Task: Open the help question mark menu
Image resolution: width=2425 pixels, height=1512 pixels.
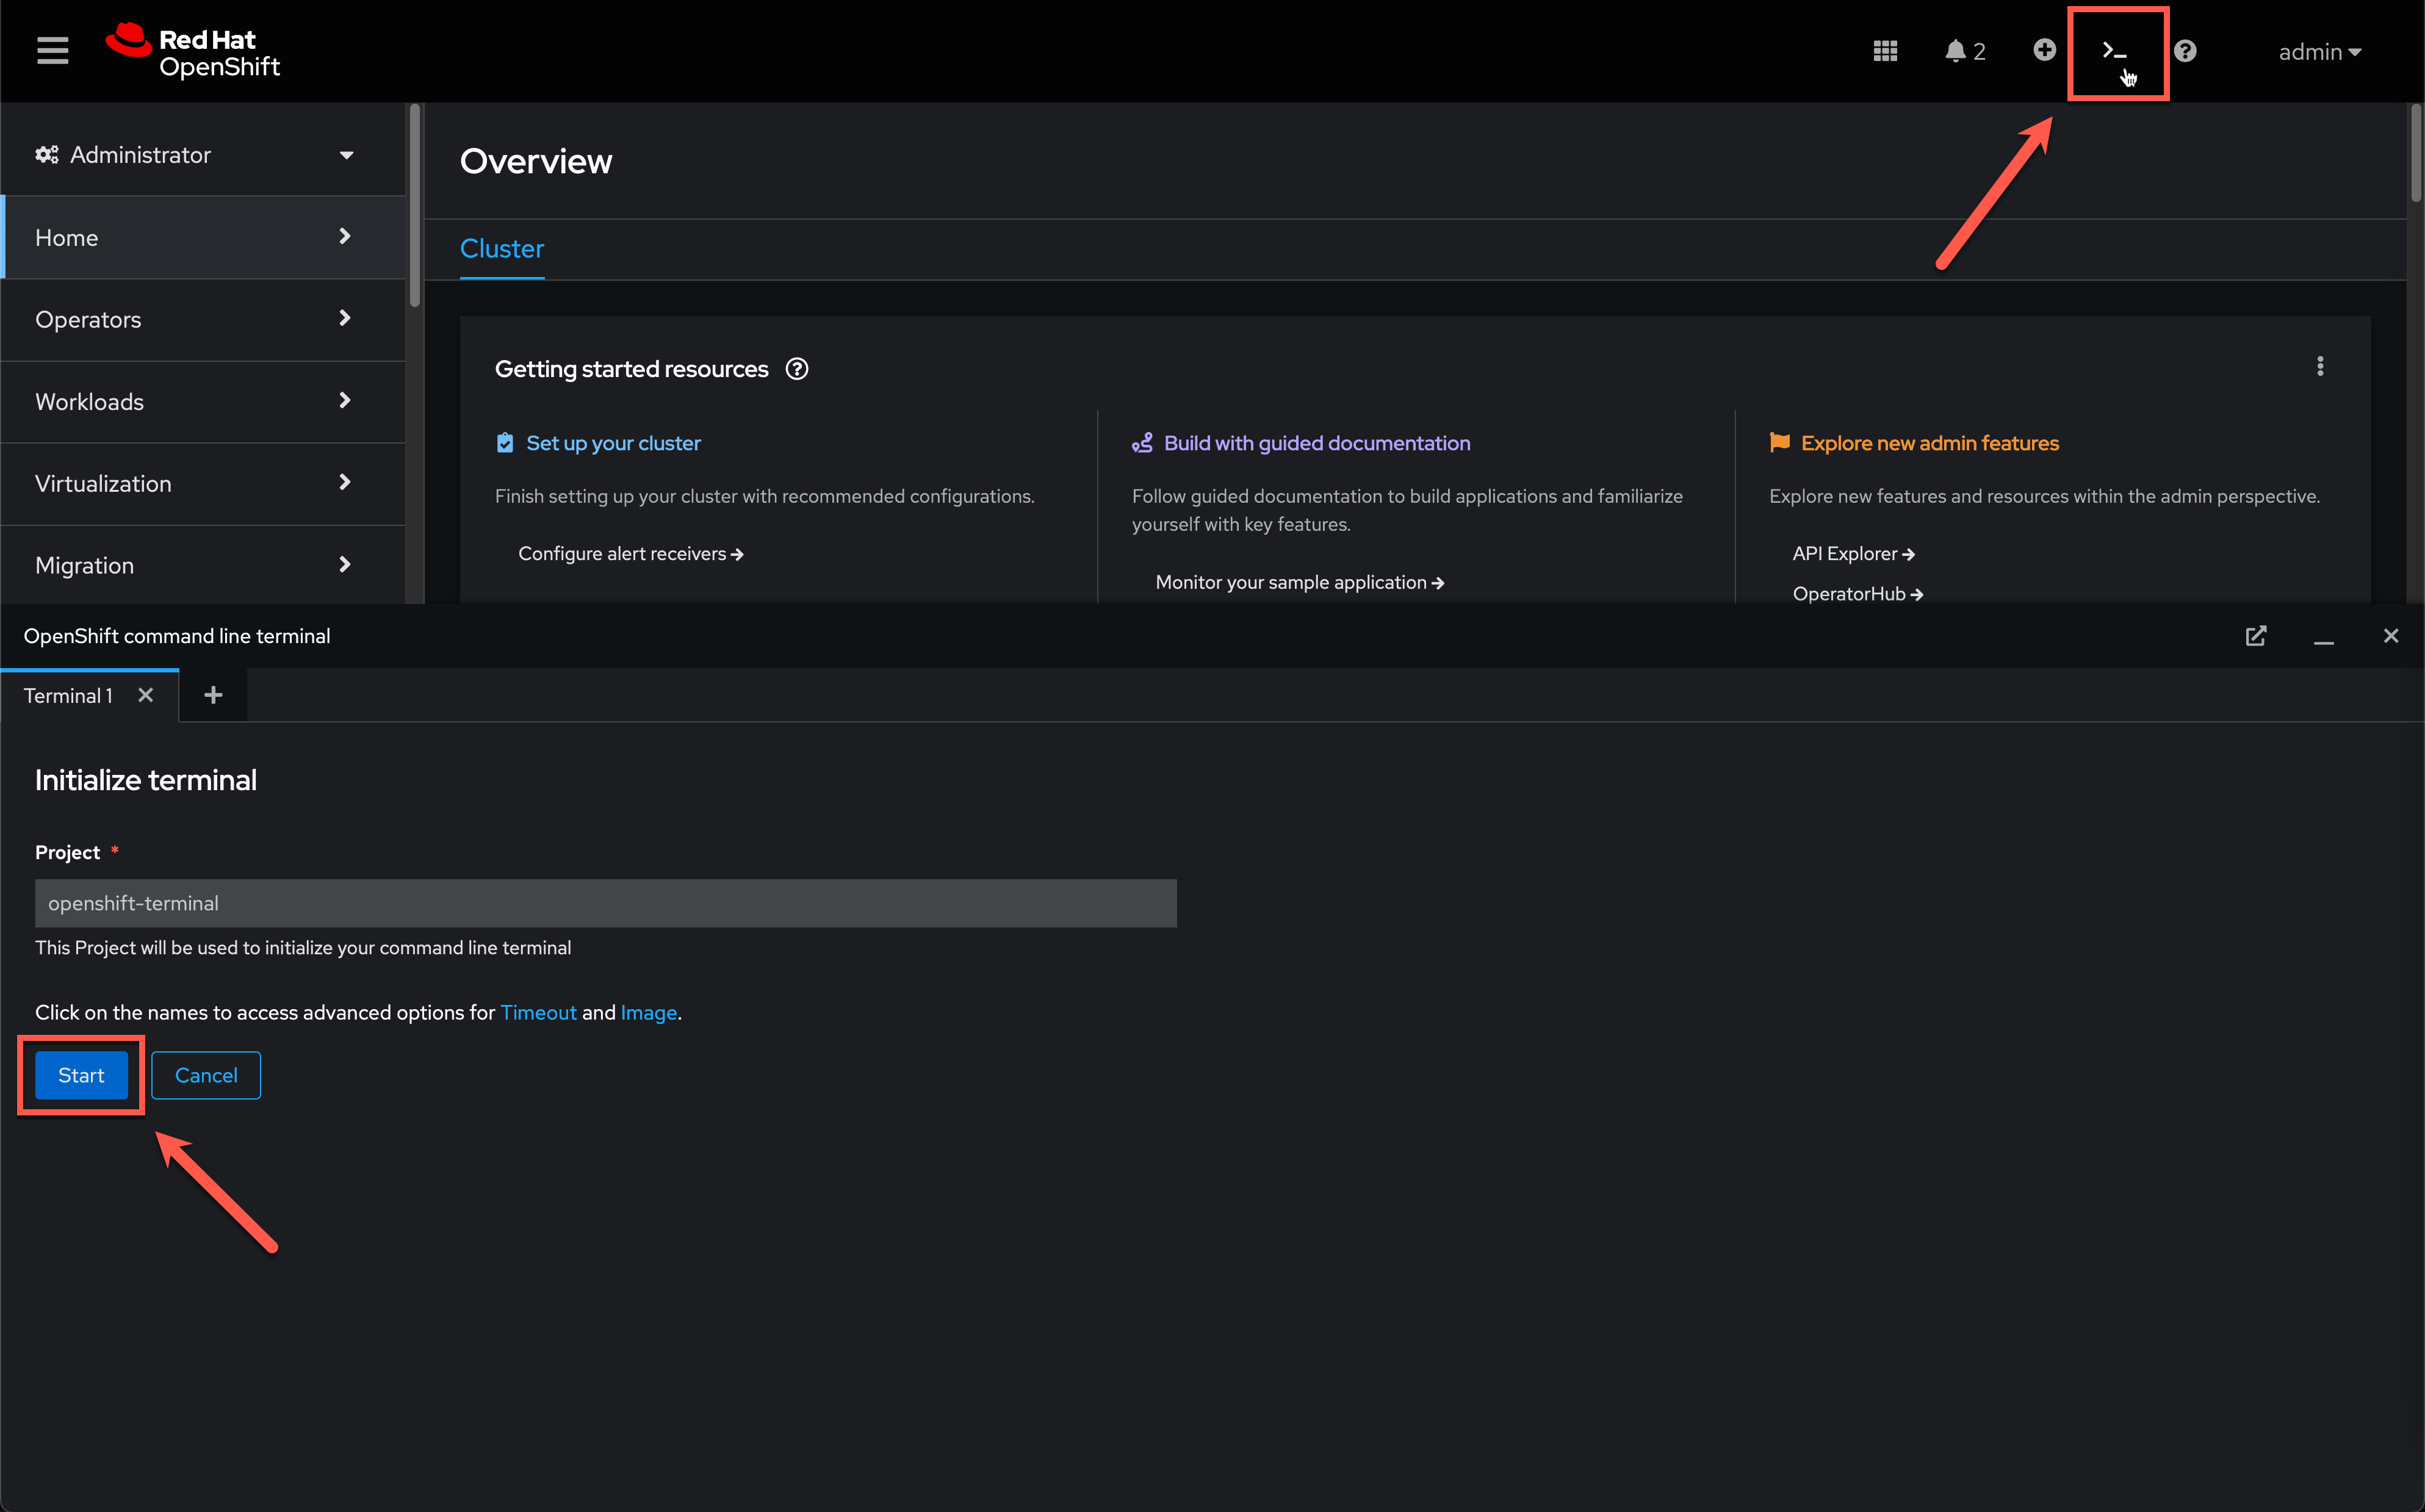Action: (x=2185, y=51)
